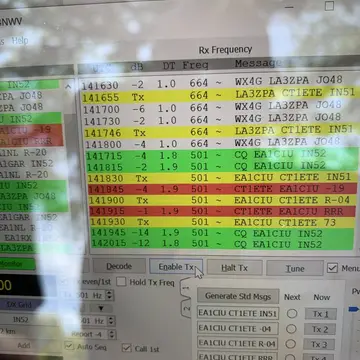Switch to message tab 1
This screenshot has height=360, width=360.
[x=186, y=287]
